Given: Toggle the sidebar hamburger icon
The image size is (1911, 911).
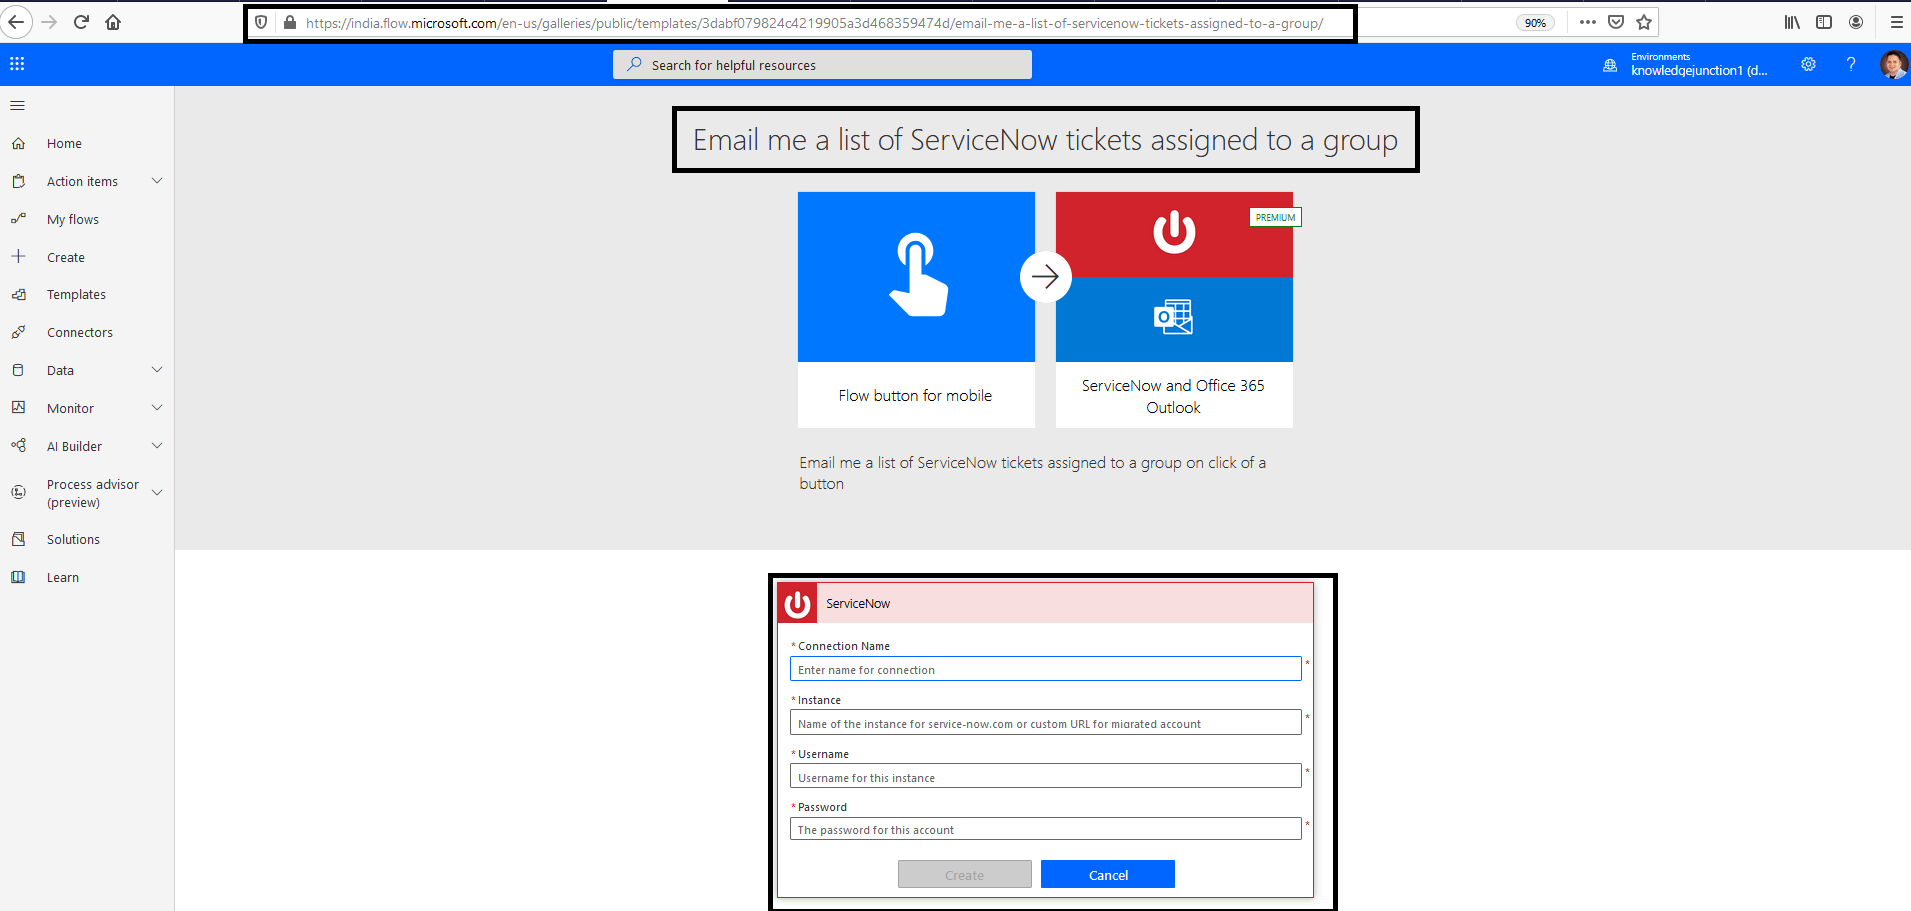Looking at the screenshot, I should coord(17,105).
